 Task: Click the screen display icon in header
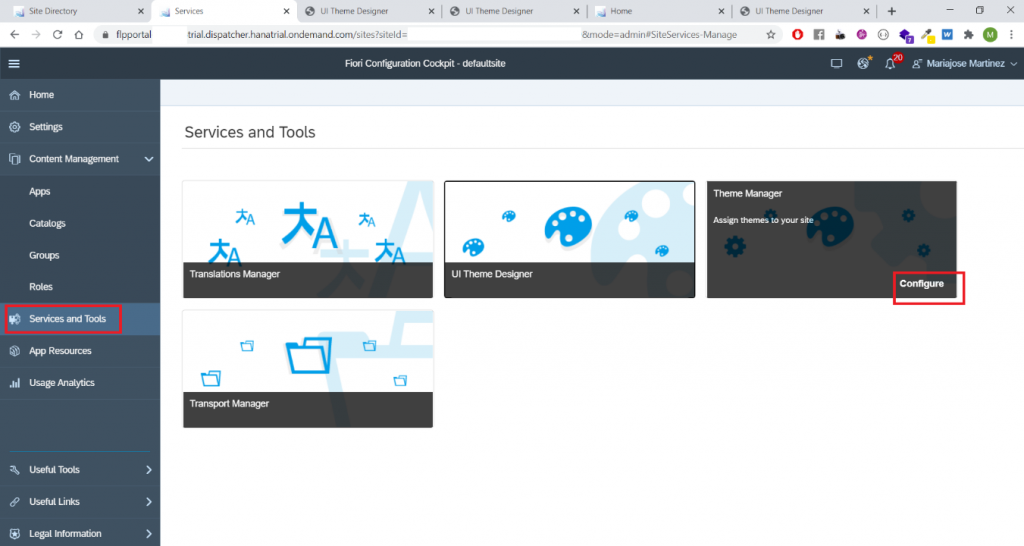[836, 63]
